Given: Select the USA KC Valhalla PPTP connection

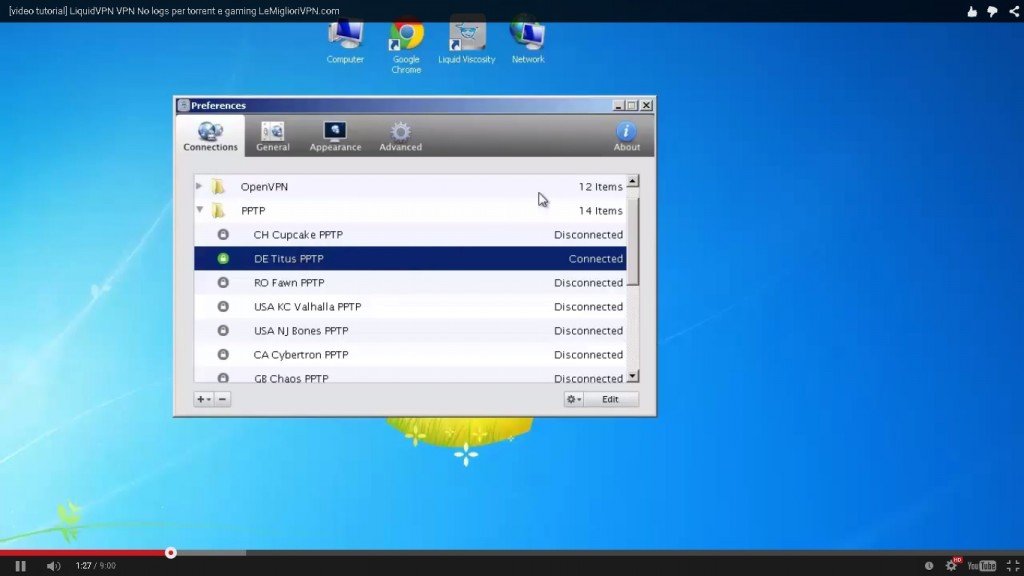Looking at the screenshot, I should (410, 306).
